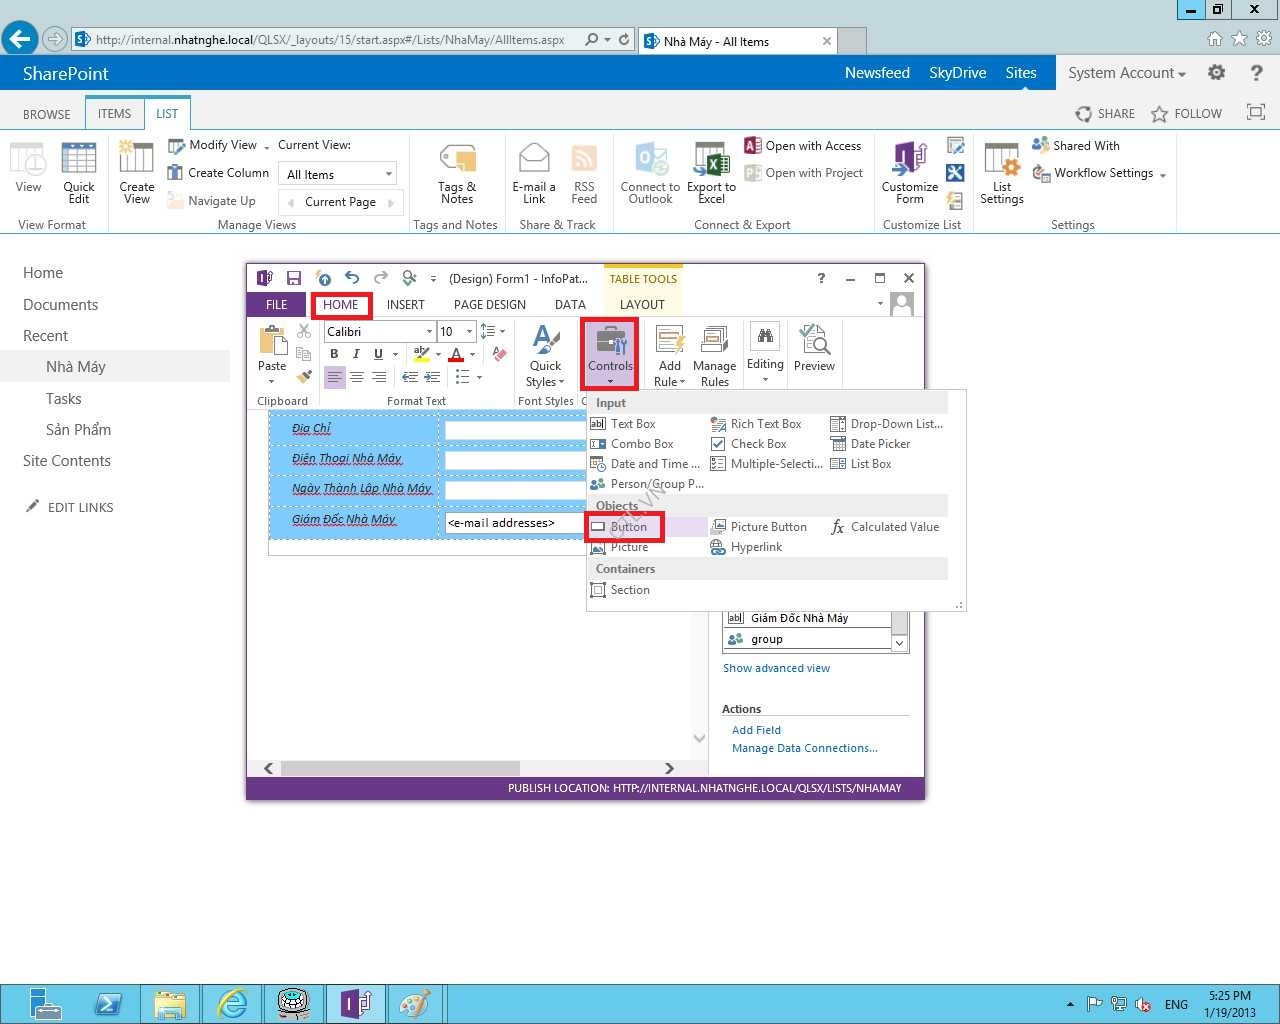Image resolution: width=1280 pixels, height=1024 pixels.
Task: Click the Button control in Objects
Action: click(x=627, y=527)
